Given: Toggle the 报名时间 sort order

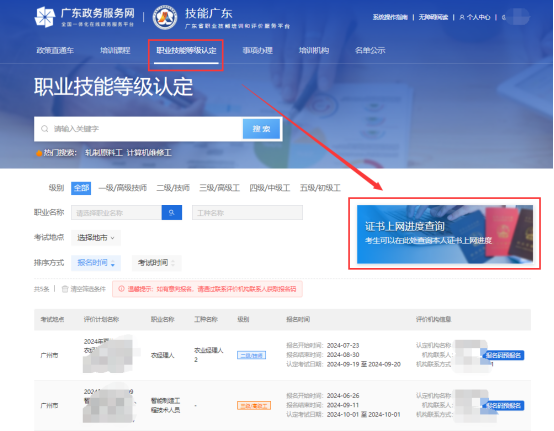Looking at the screenshot, I should click(x=96, y=263).
